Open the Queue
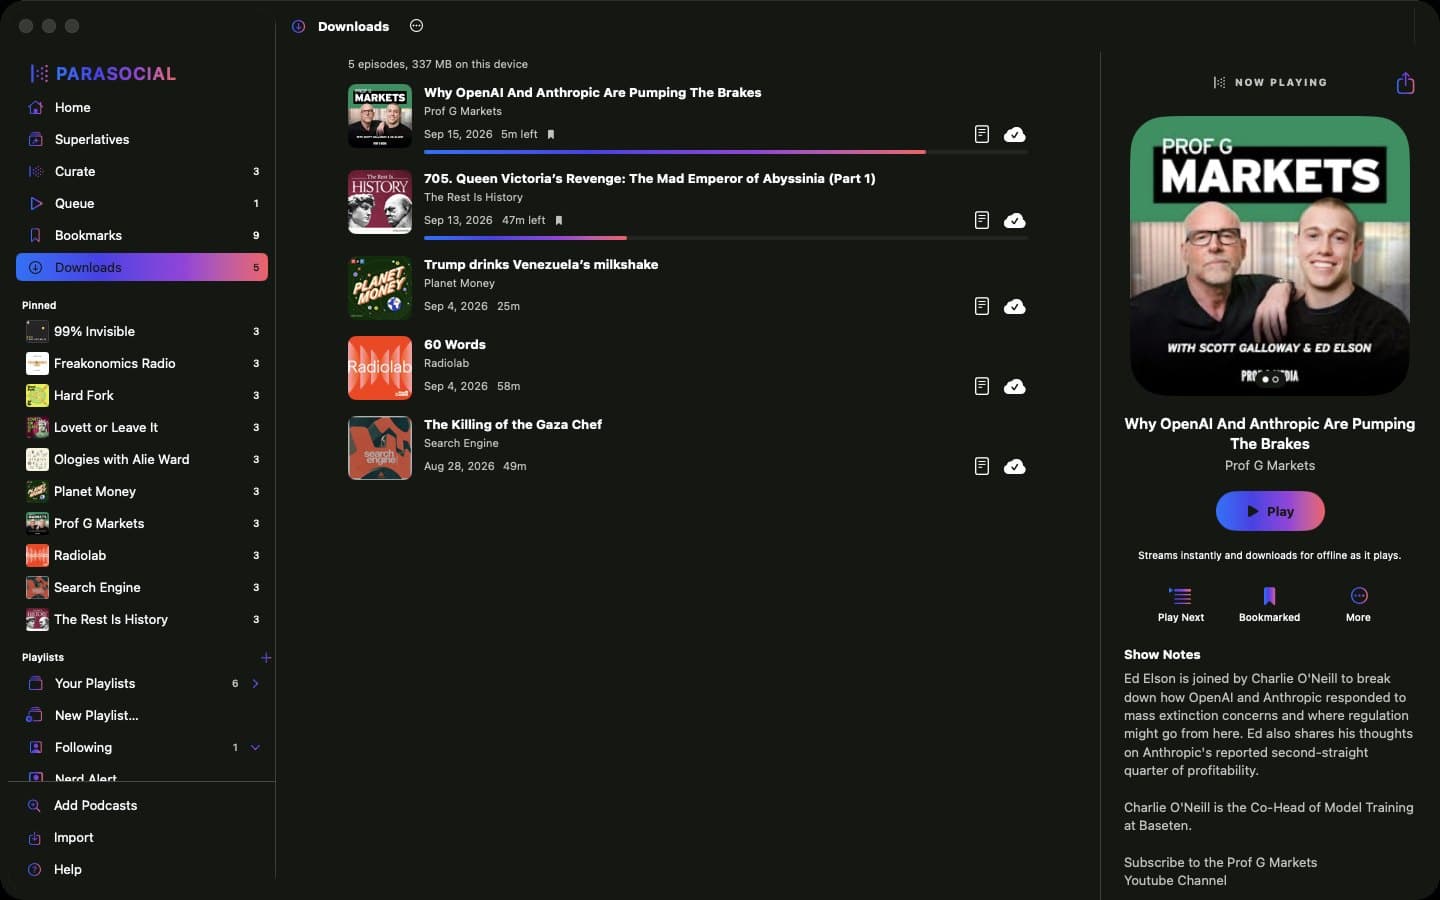 tap(142, 203)
